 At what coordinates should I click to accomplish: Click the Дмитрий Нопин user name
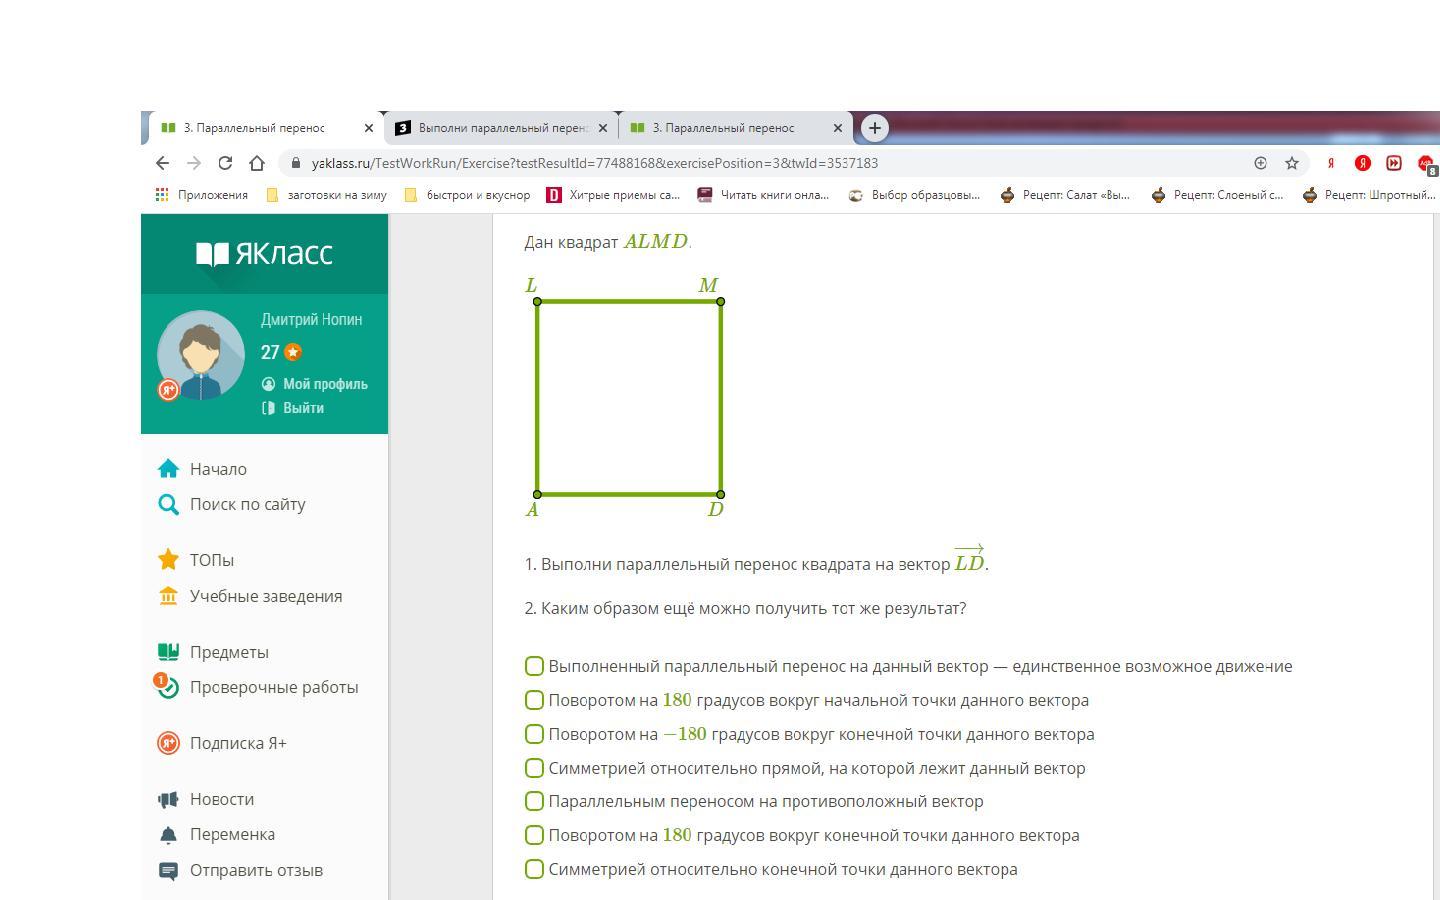click(311, 320)
